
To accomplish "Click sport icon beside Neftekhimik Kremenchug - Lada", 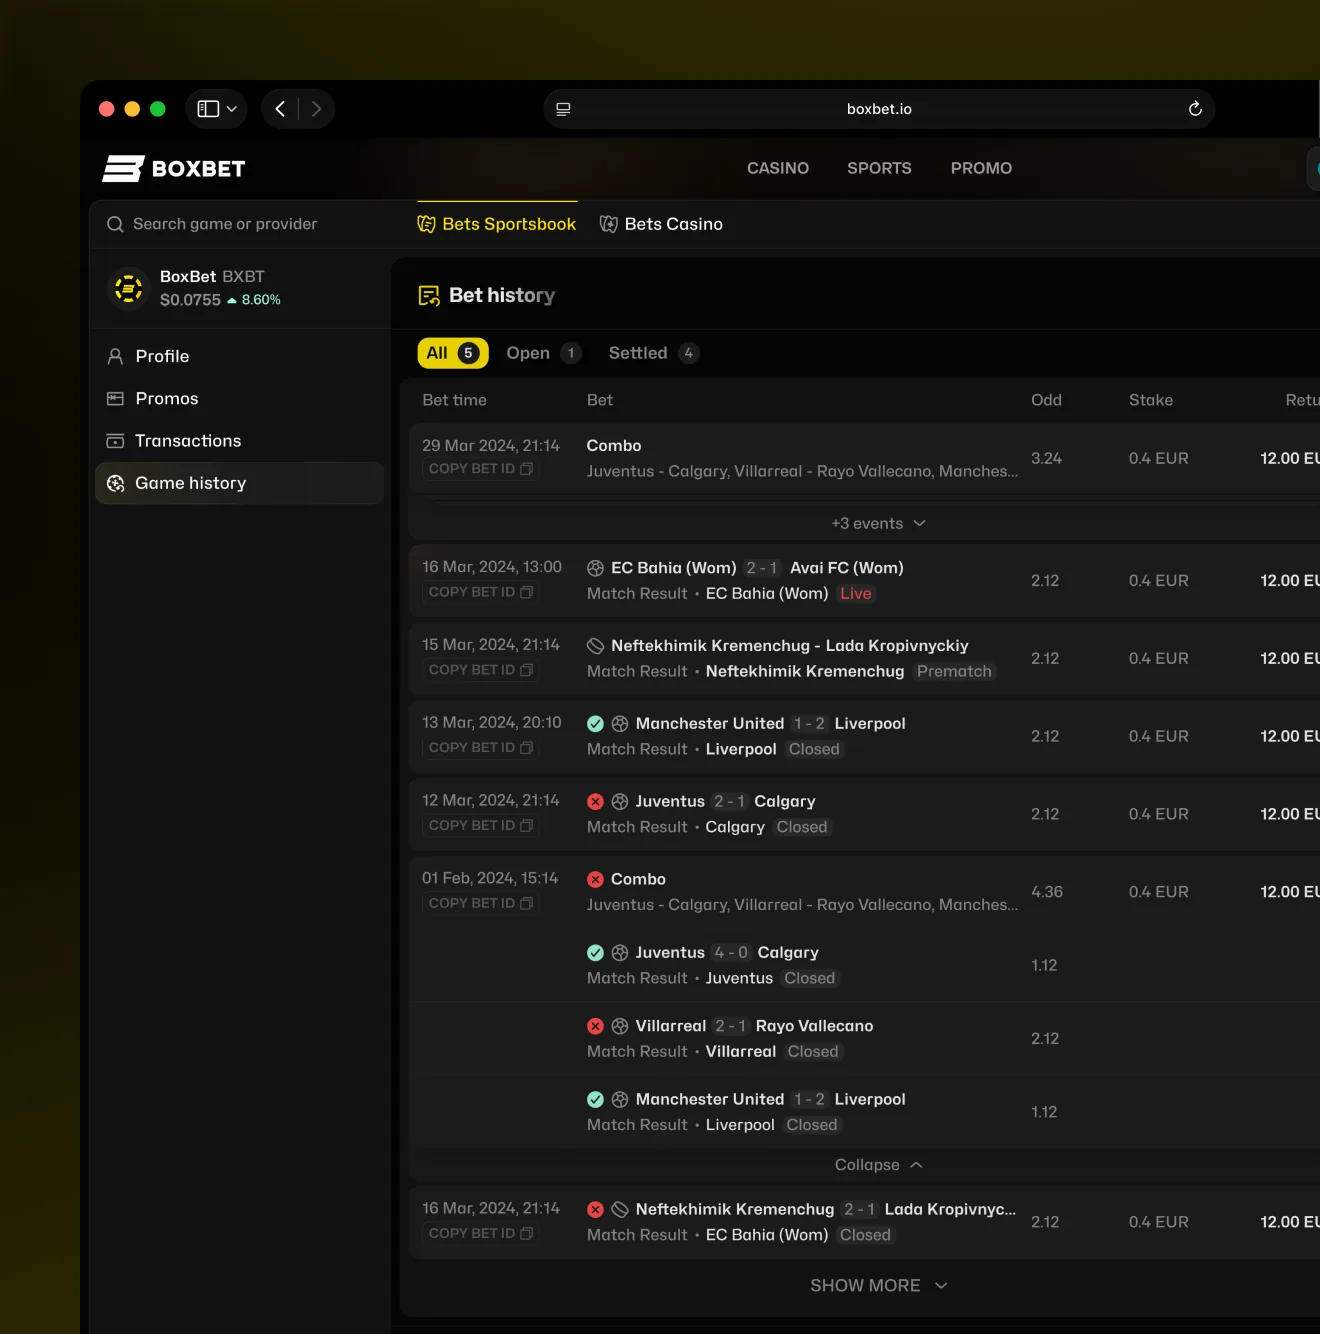I will (595, 646).
